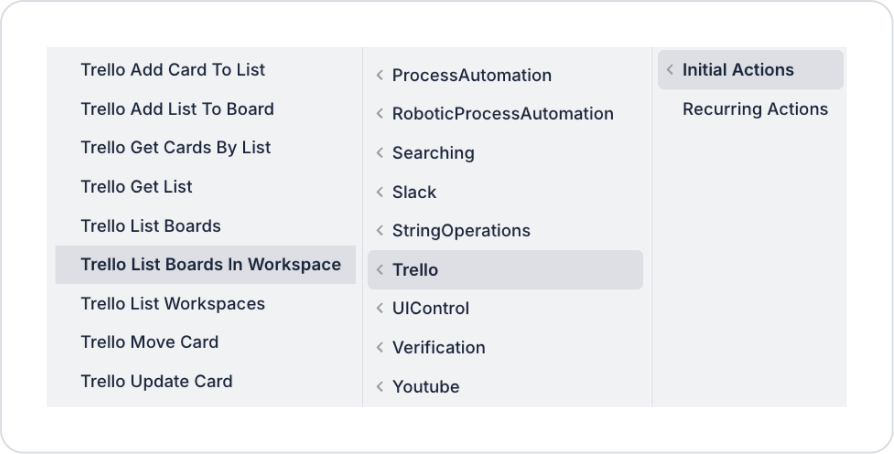The height and width of the screenshot is (454, 894).
Task: Expand the ProcessAutomation chevron arrow
Action: click(x=380, y=75)
